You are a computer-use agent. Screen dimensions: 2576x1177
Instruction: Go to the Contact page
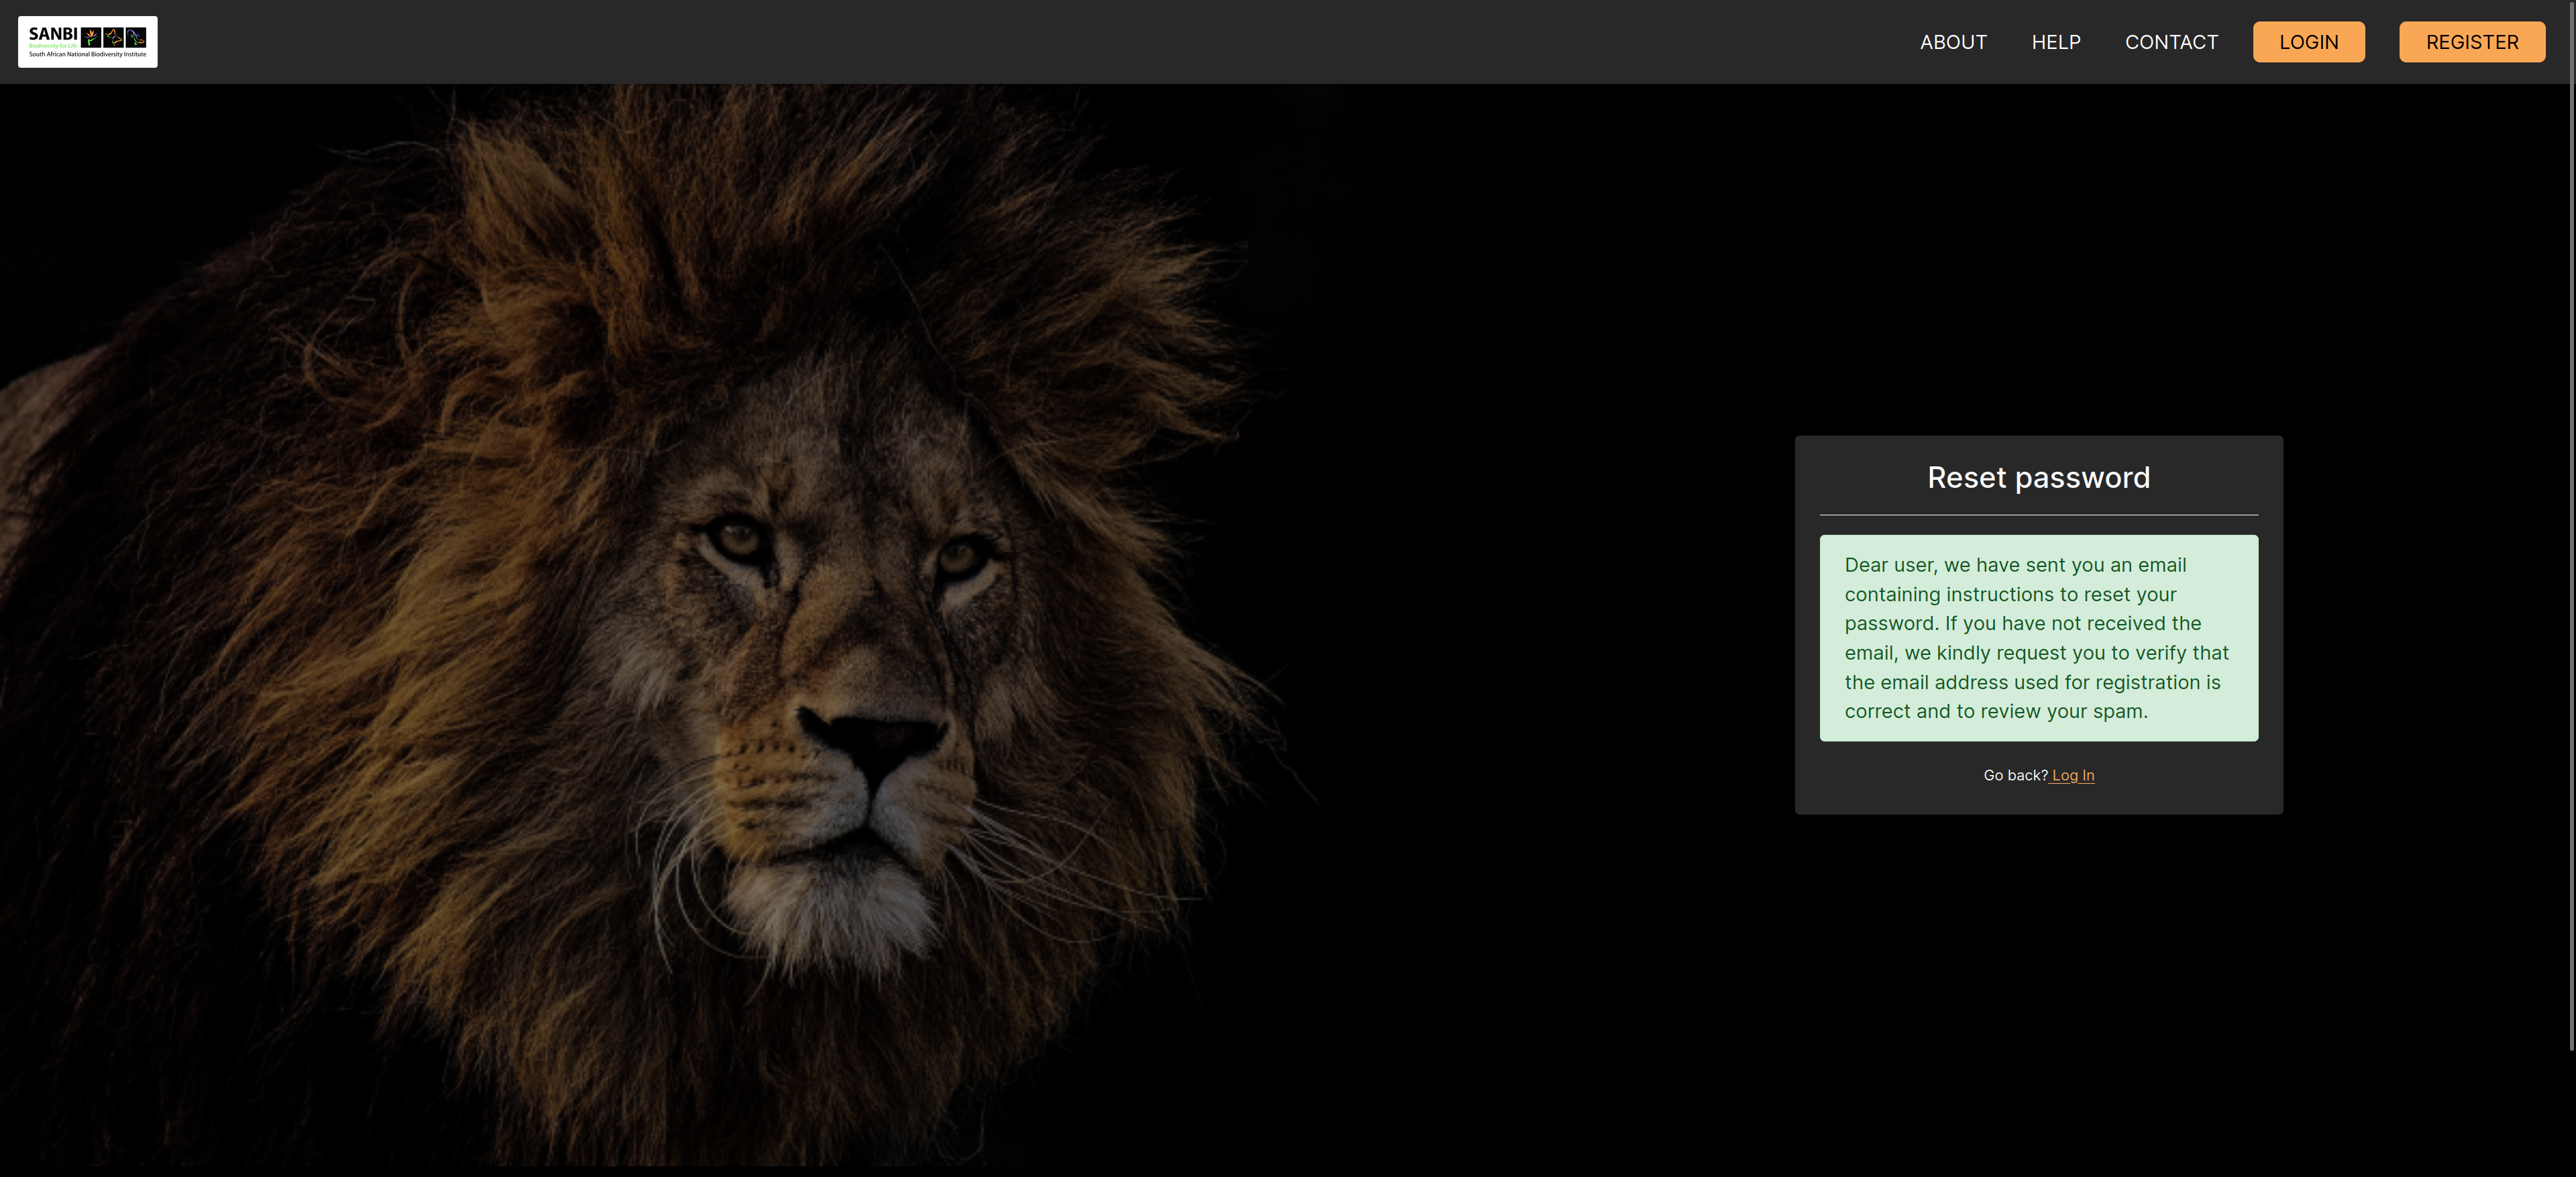[x=2171, y=42]
